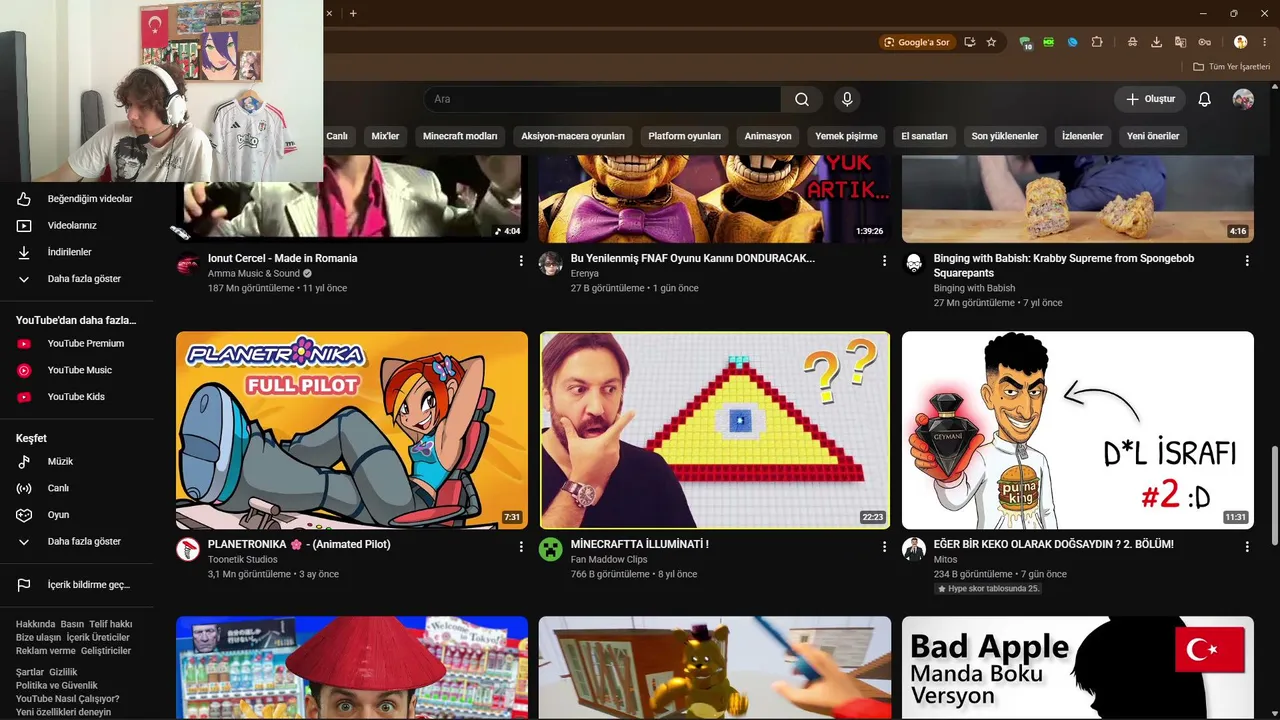This screenshot has height=720, width=1280.
Task: Open the D*L İSRAFI #2 video thumbnail
Action: [1078, 430]
